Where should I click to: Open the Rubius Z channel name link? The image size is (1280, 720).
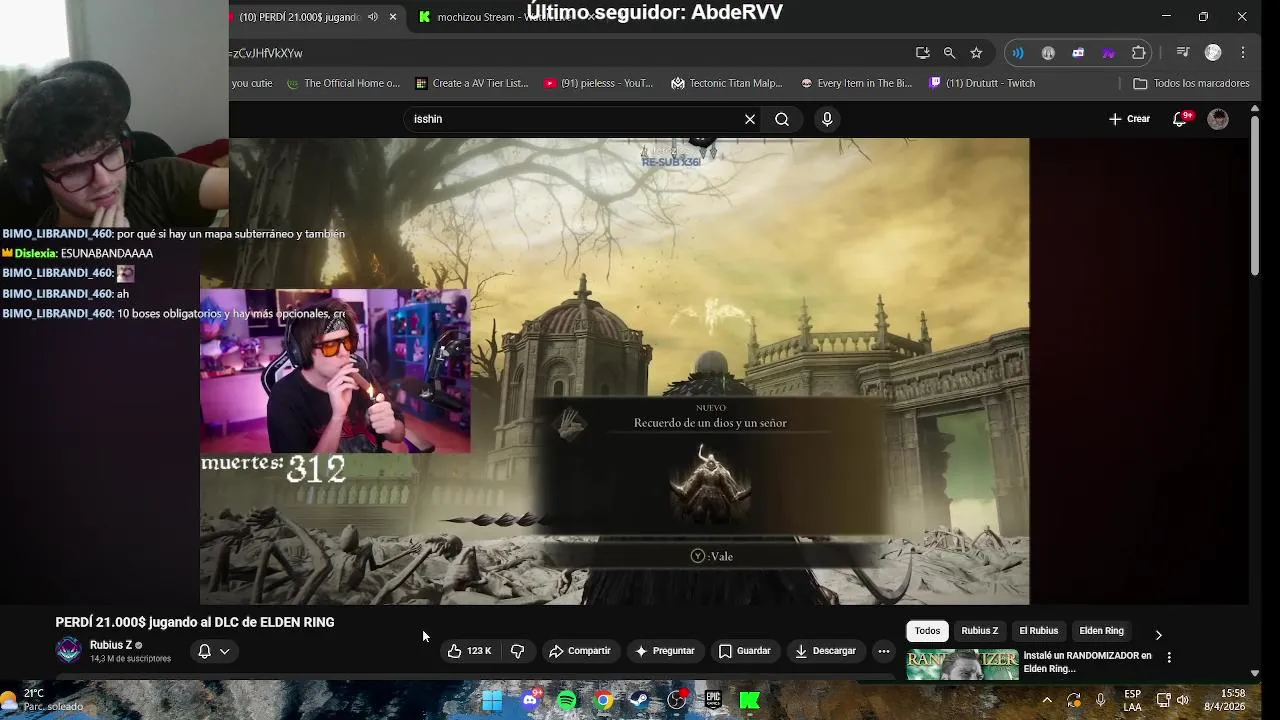tap(110, 645)
